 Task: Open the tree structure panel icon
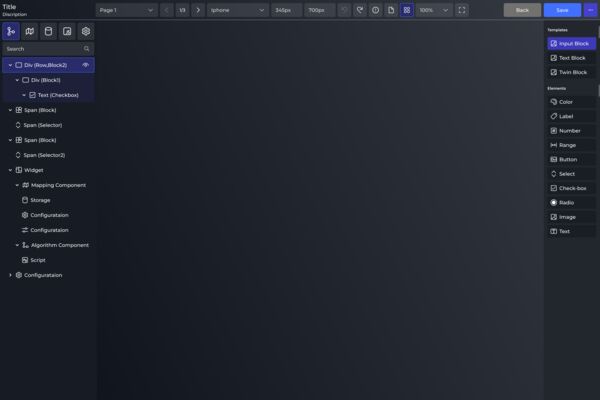(11, 31)
